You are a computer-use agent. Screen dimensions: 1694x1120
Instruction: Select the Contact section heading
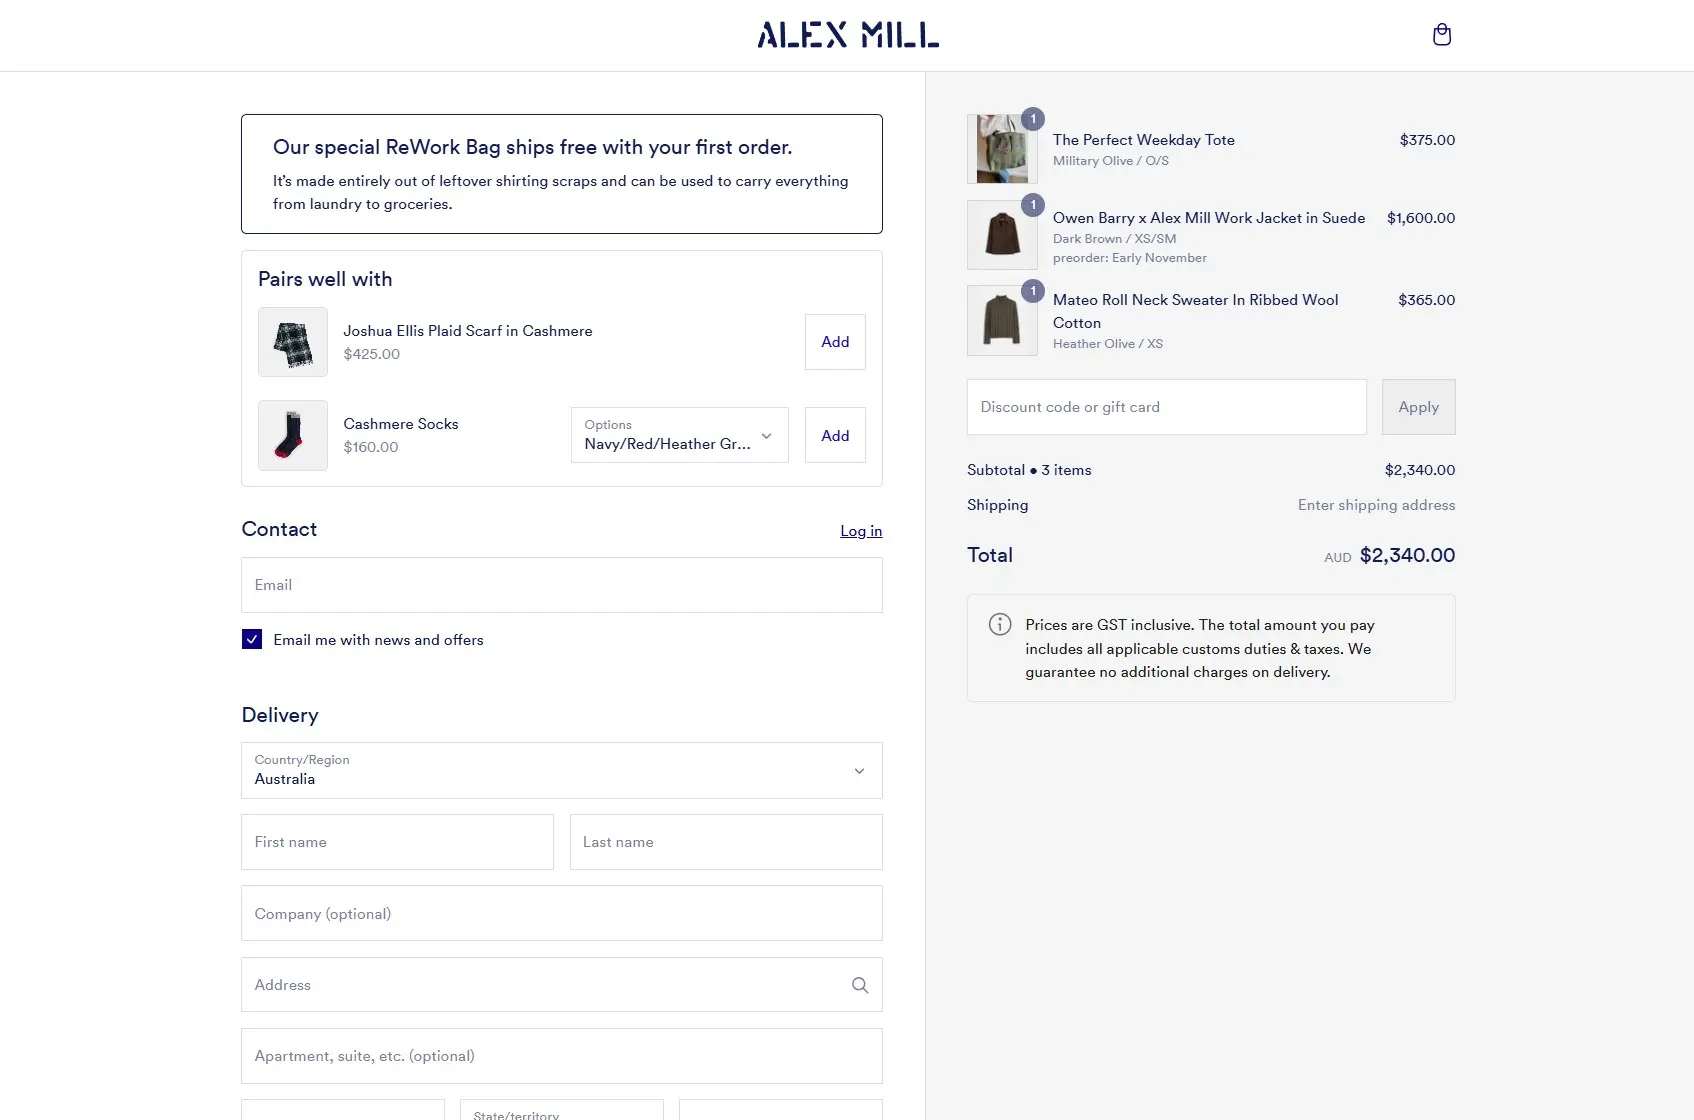tap(278, 529)
